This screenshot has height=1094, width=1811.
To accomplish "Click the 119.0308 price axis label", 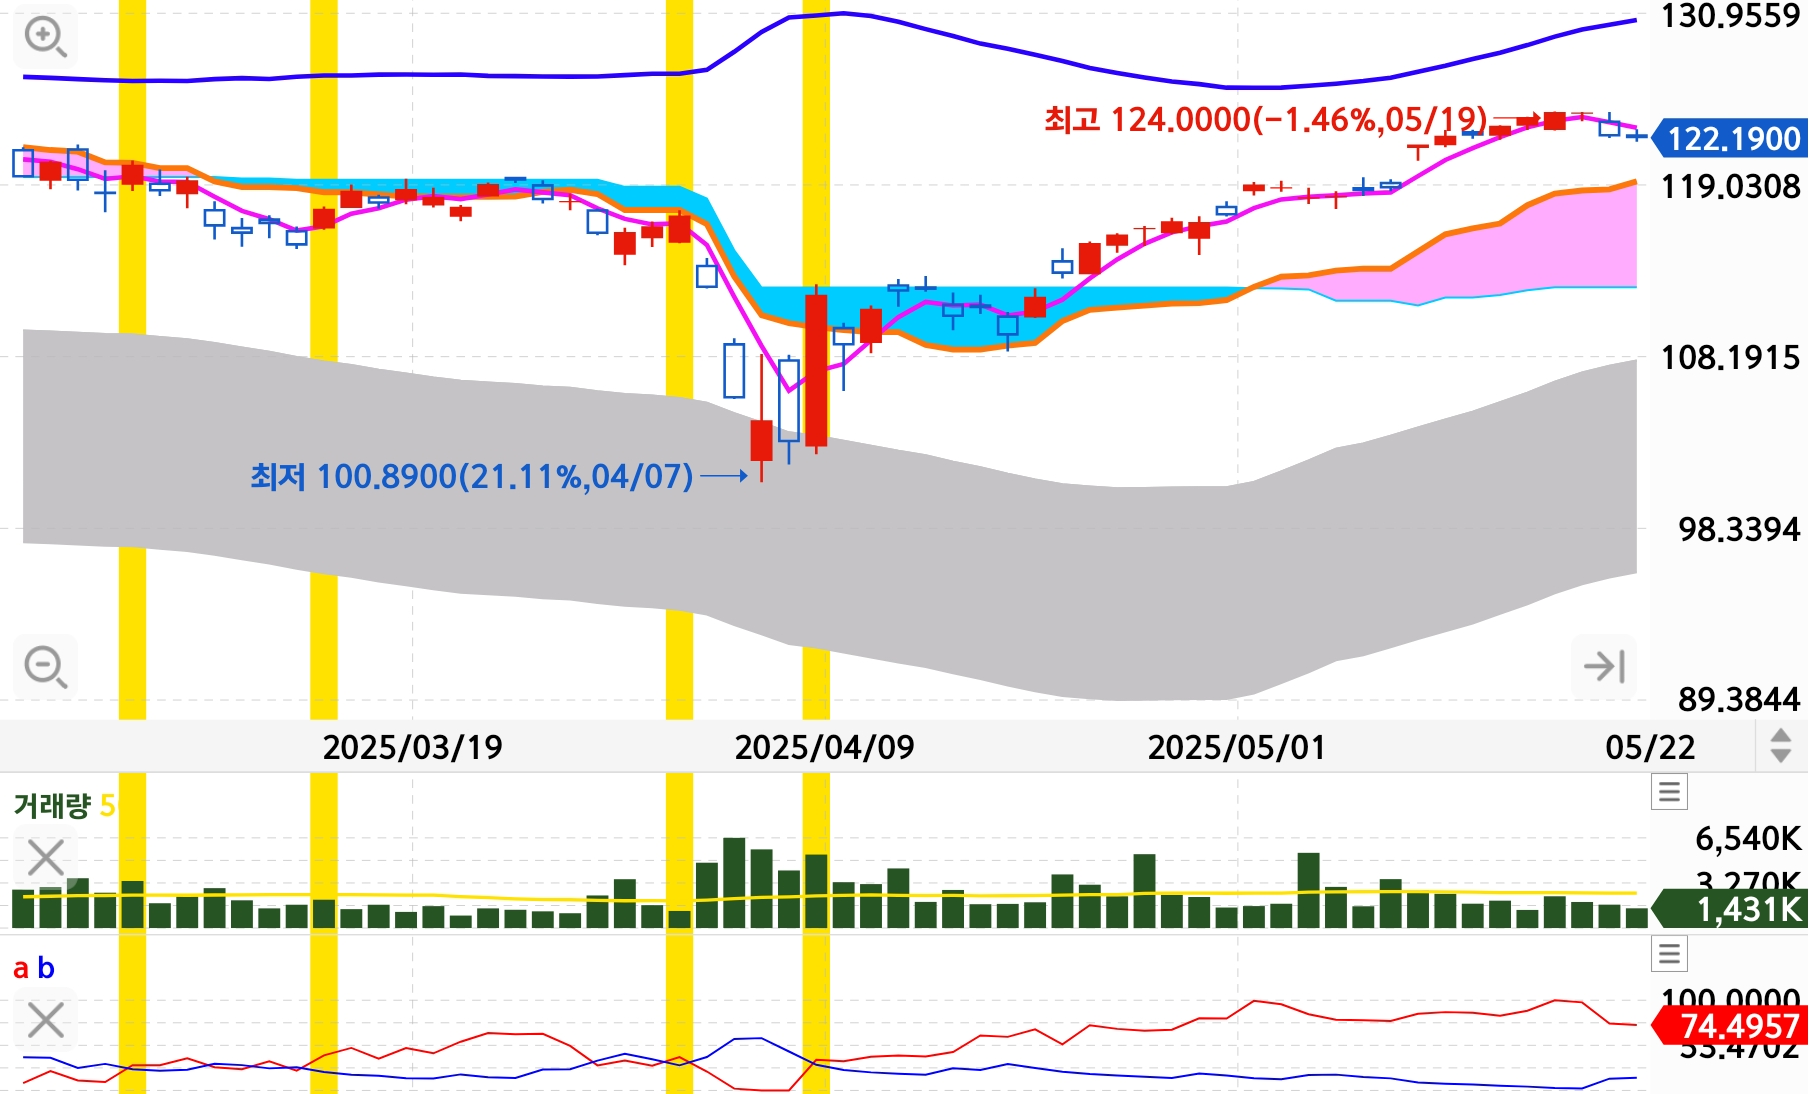I will coord(1730,186).
